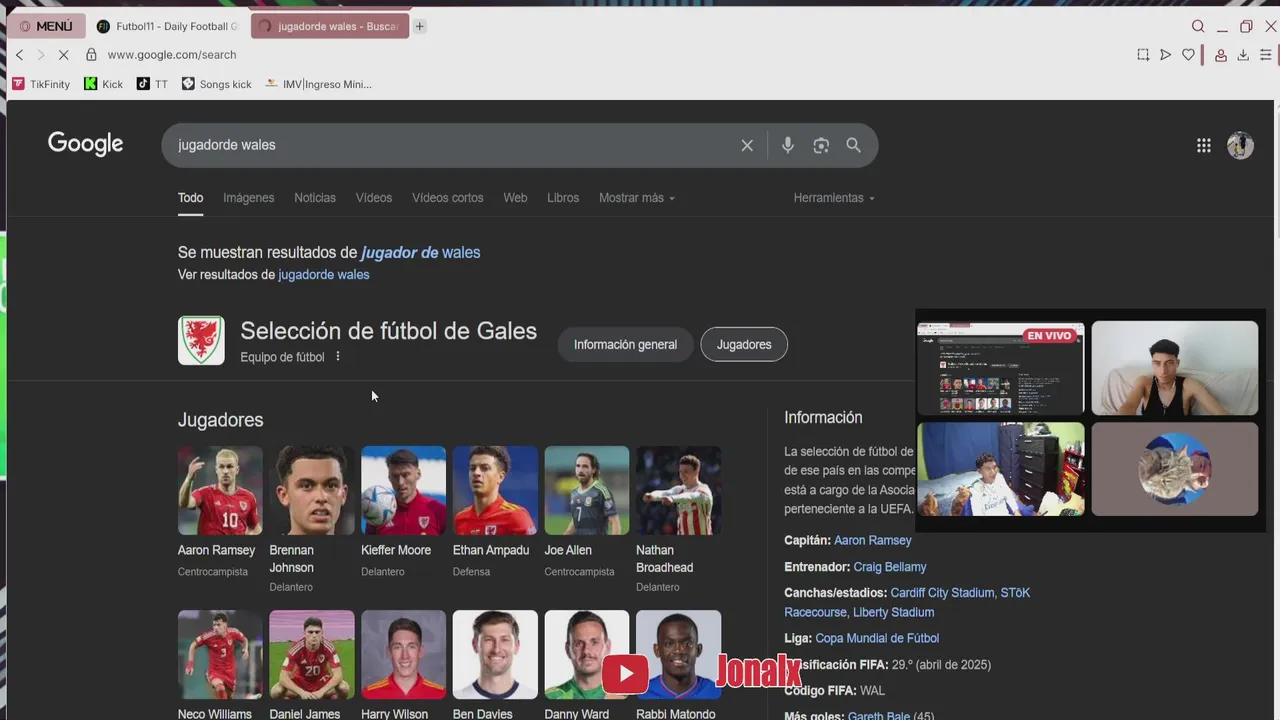Click the corrected jugador de wales link

coord(420,252)
